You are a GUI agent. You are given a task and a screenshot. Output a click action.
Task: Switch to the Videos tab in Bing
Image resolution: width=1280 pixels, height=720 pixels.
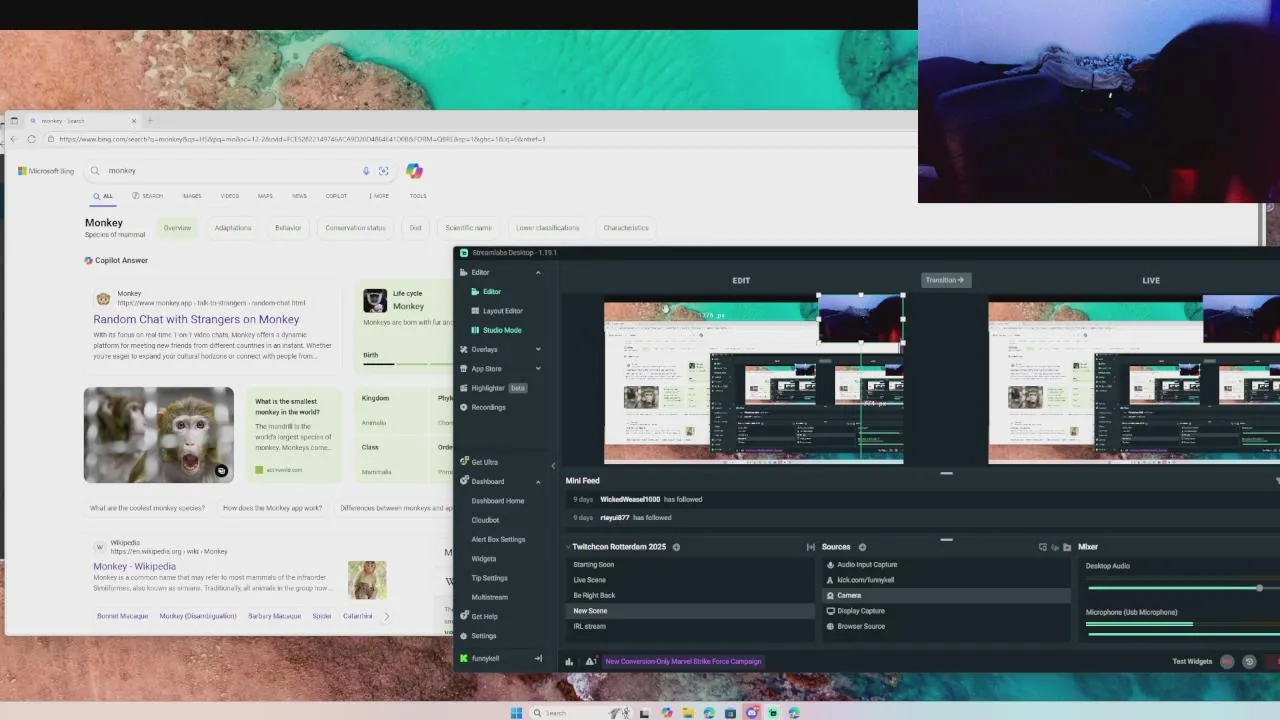pos(230,196)
